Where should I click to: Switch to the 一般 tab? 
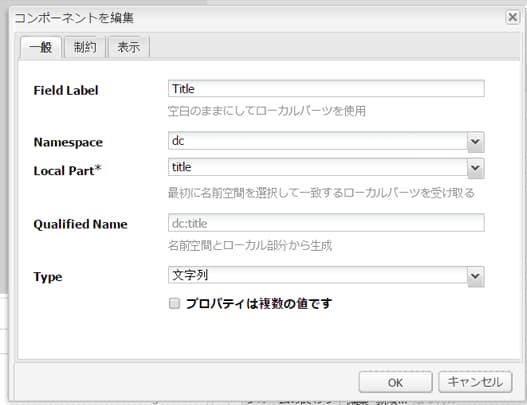pos(41,47)
